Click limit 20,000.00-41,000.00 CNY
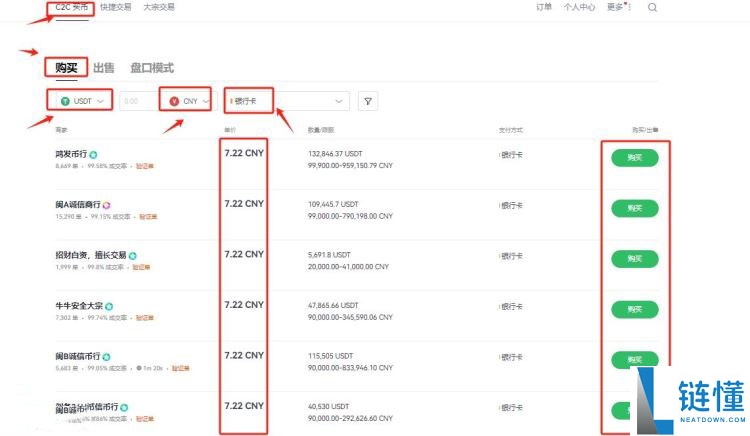Image resolution: width=750 pixels, height=436 pixels. click(348, 267)
